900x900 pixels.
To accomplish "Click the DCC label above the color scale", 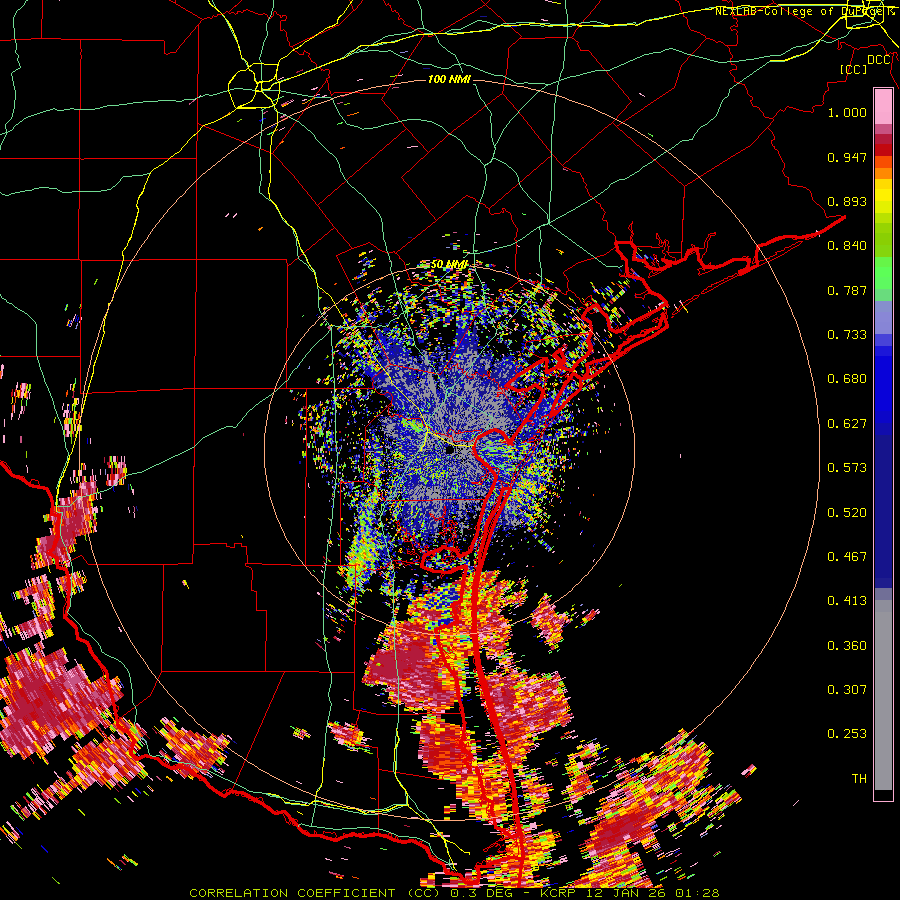I will click(x=879, y=60).
